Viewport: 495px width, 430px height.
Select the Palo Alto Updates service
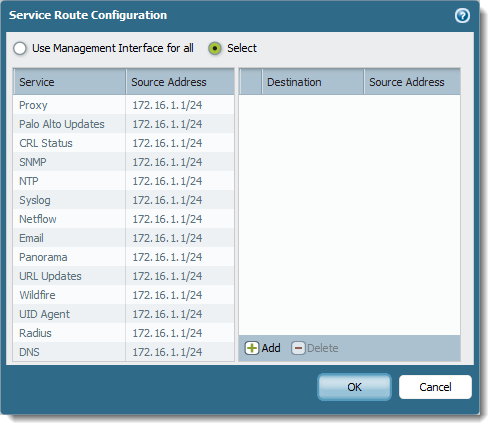pos(124,124)
